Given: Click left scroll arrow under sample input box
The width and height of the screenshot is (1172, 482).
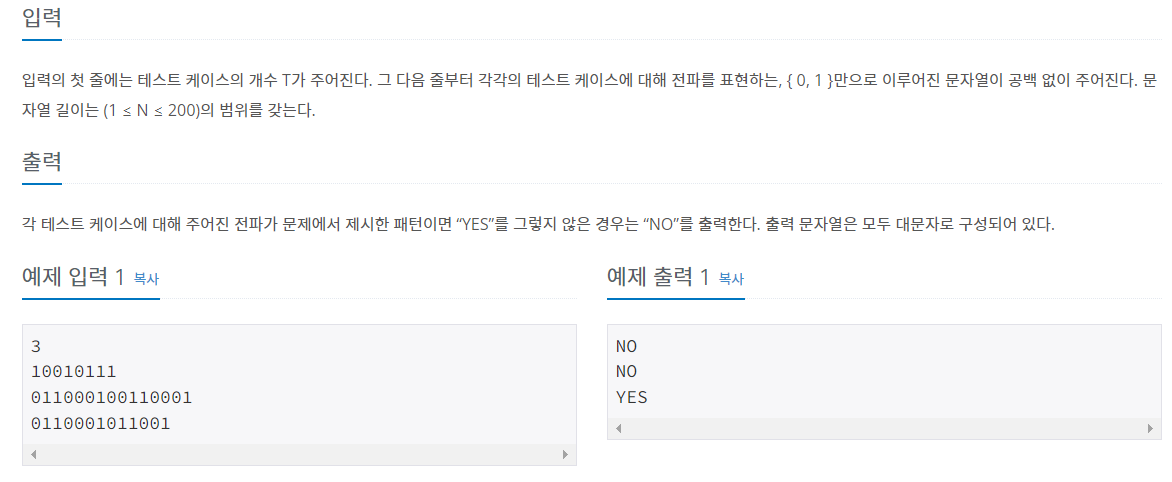Looking at the screenshot, I should [x=34, y=454].
